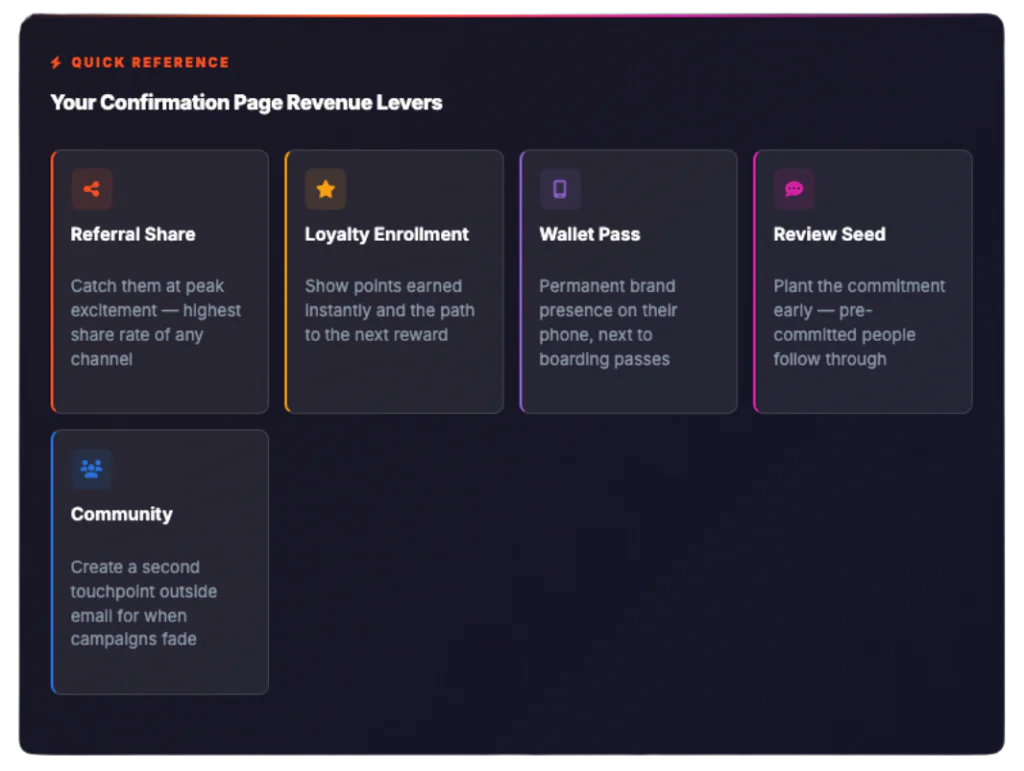Click the orange share icon
Image resolution: width=1024 pixels, height=771 pixels.
pos(92,189)
